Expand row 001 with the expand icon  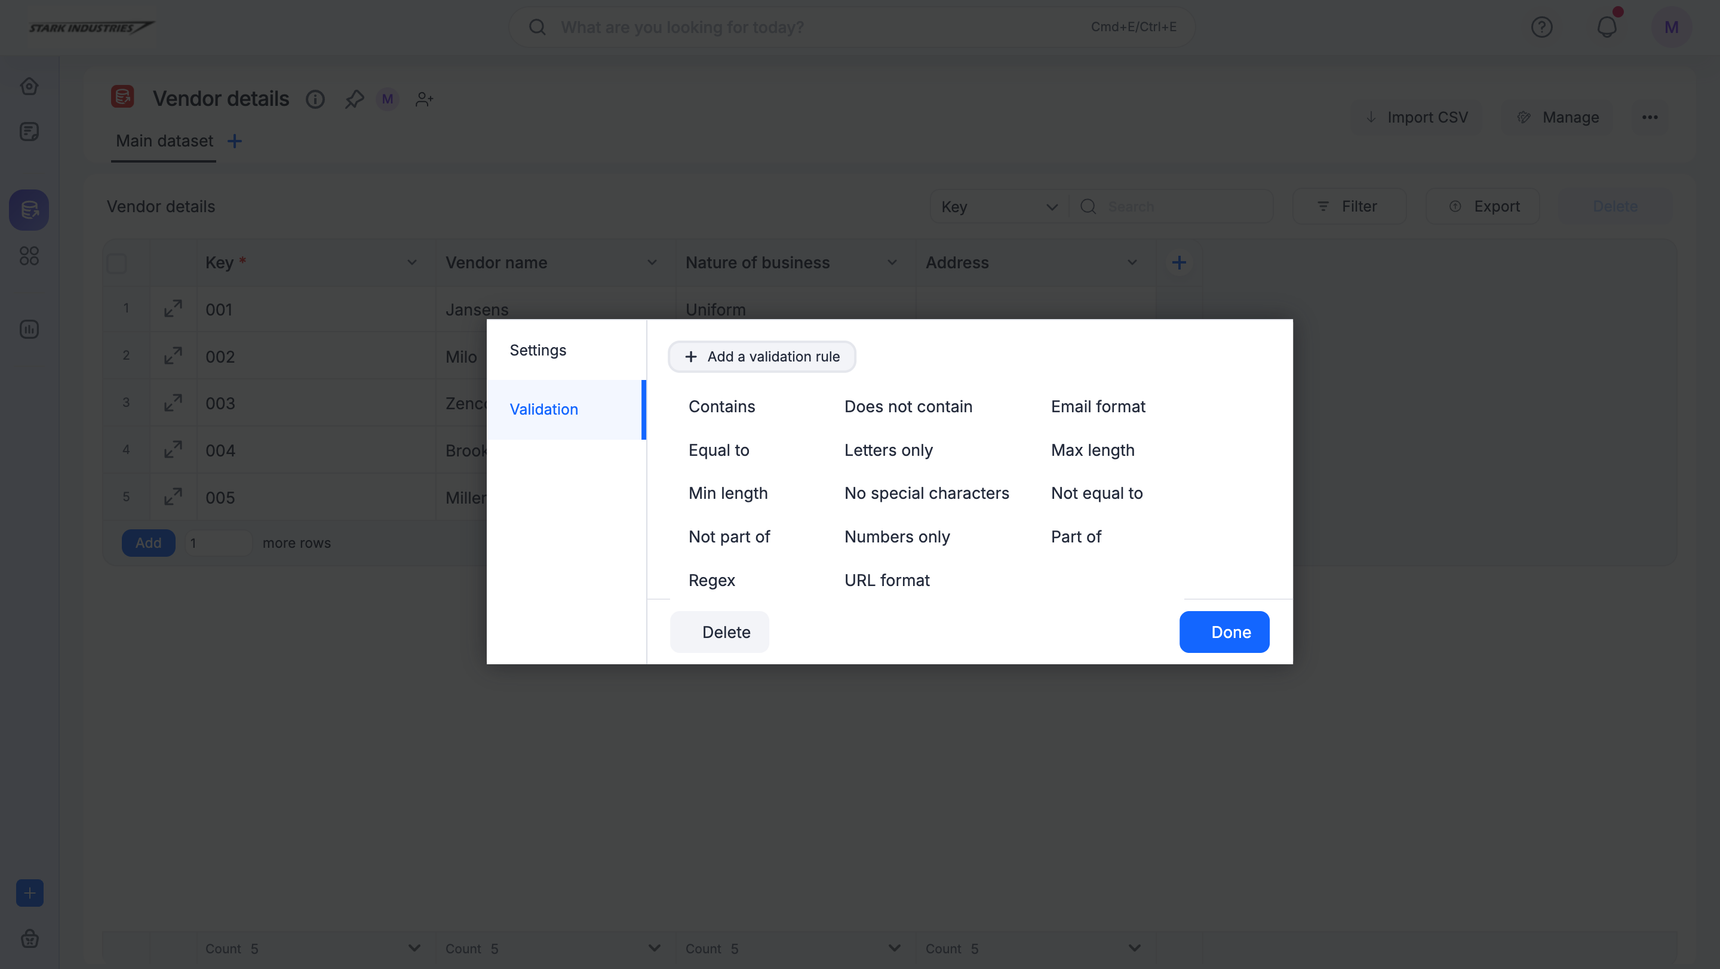tap(173, 309)
